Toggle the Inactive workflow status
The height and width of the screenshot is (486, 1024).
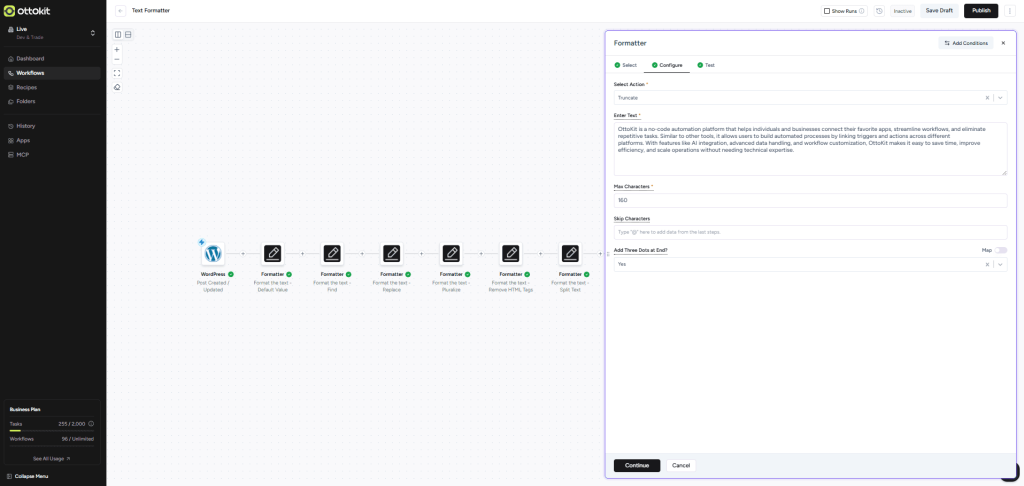coord(902,11)
